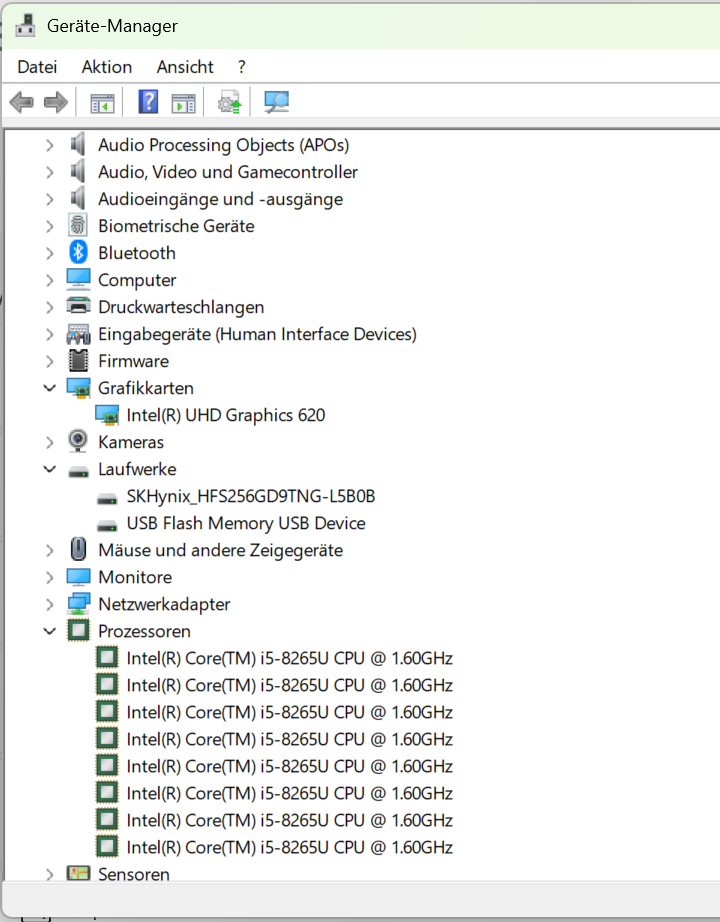Select the Kameras category label
Viewport: 720px width, 922px height.
pyautogui.click(x=131, y=443)
